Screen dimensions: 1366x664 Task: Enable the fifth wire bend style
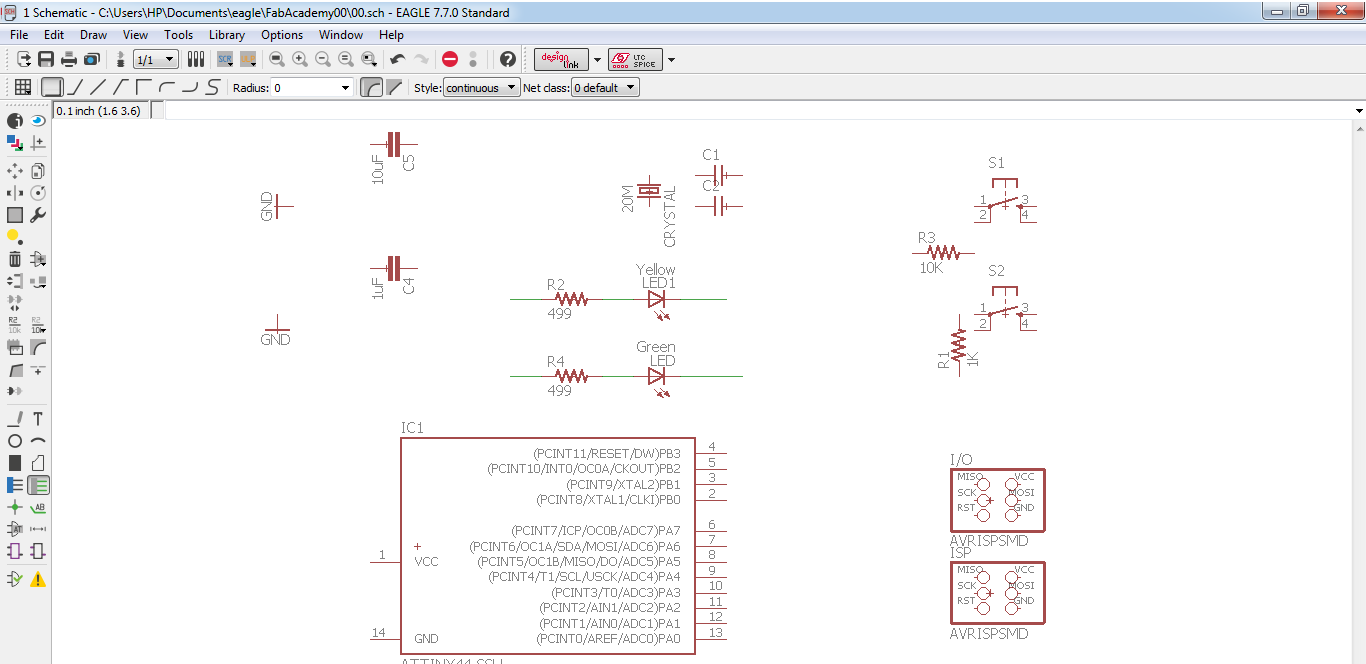[x=144, y=87]
